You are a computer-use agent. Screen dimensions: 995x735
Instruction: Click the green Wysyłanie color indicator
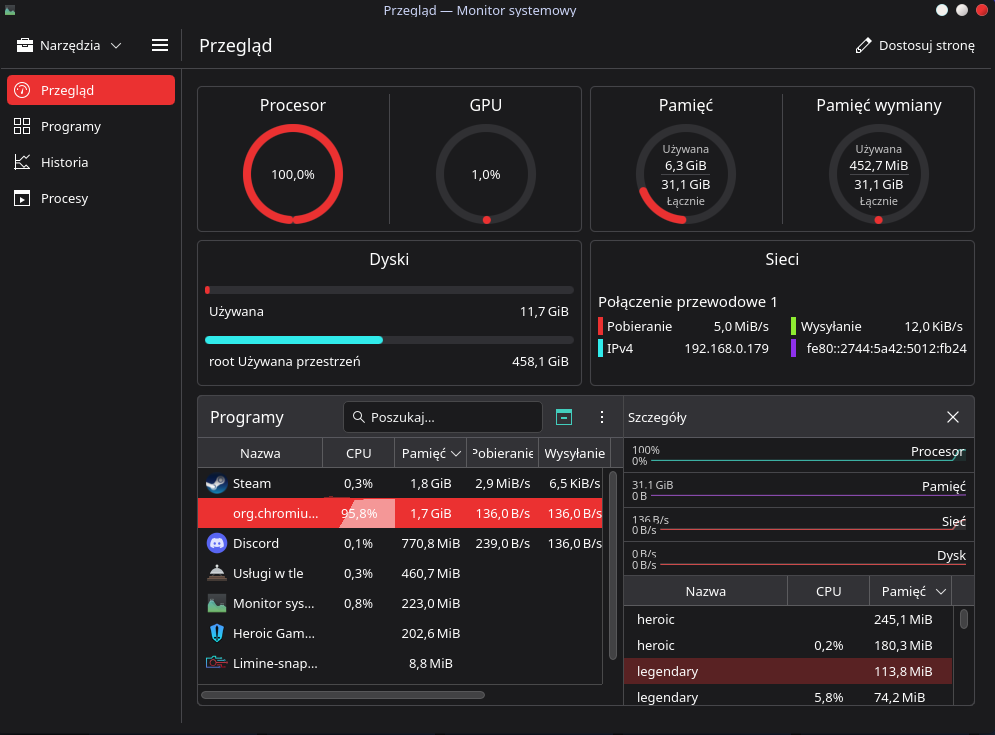coord(793,326)
